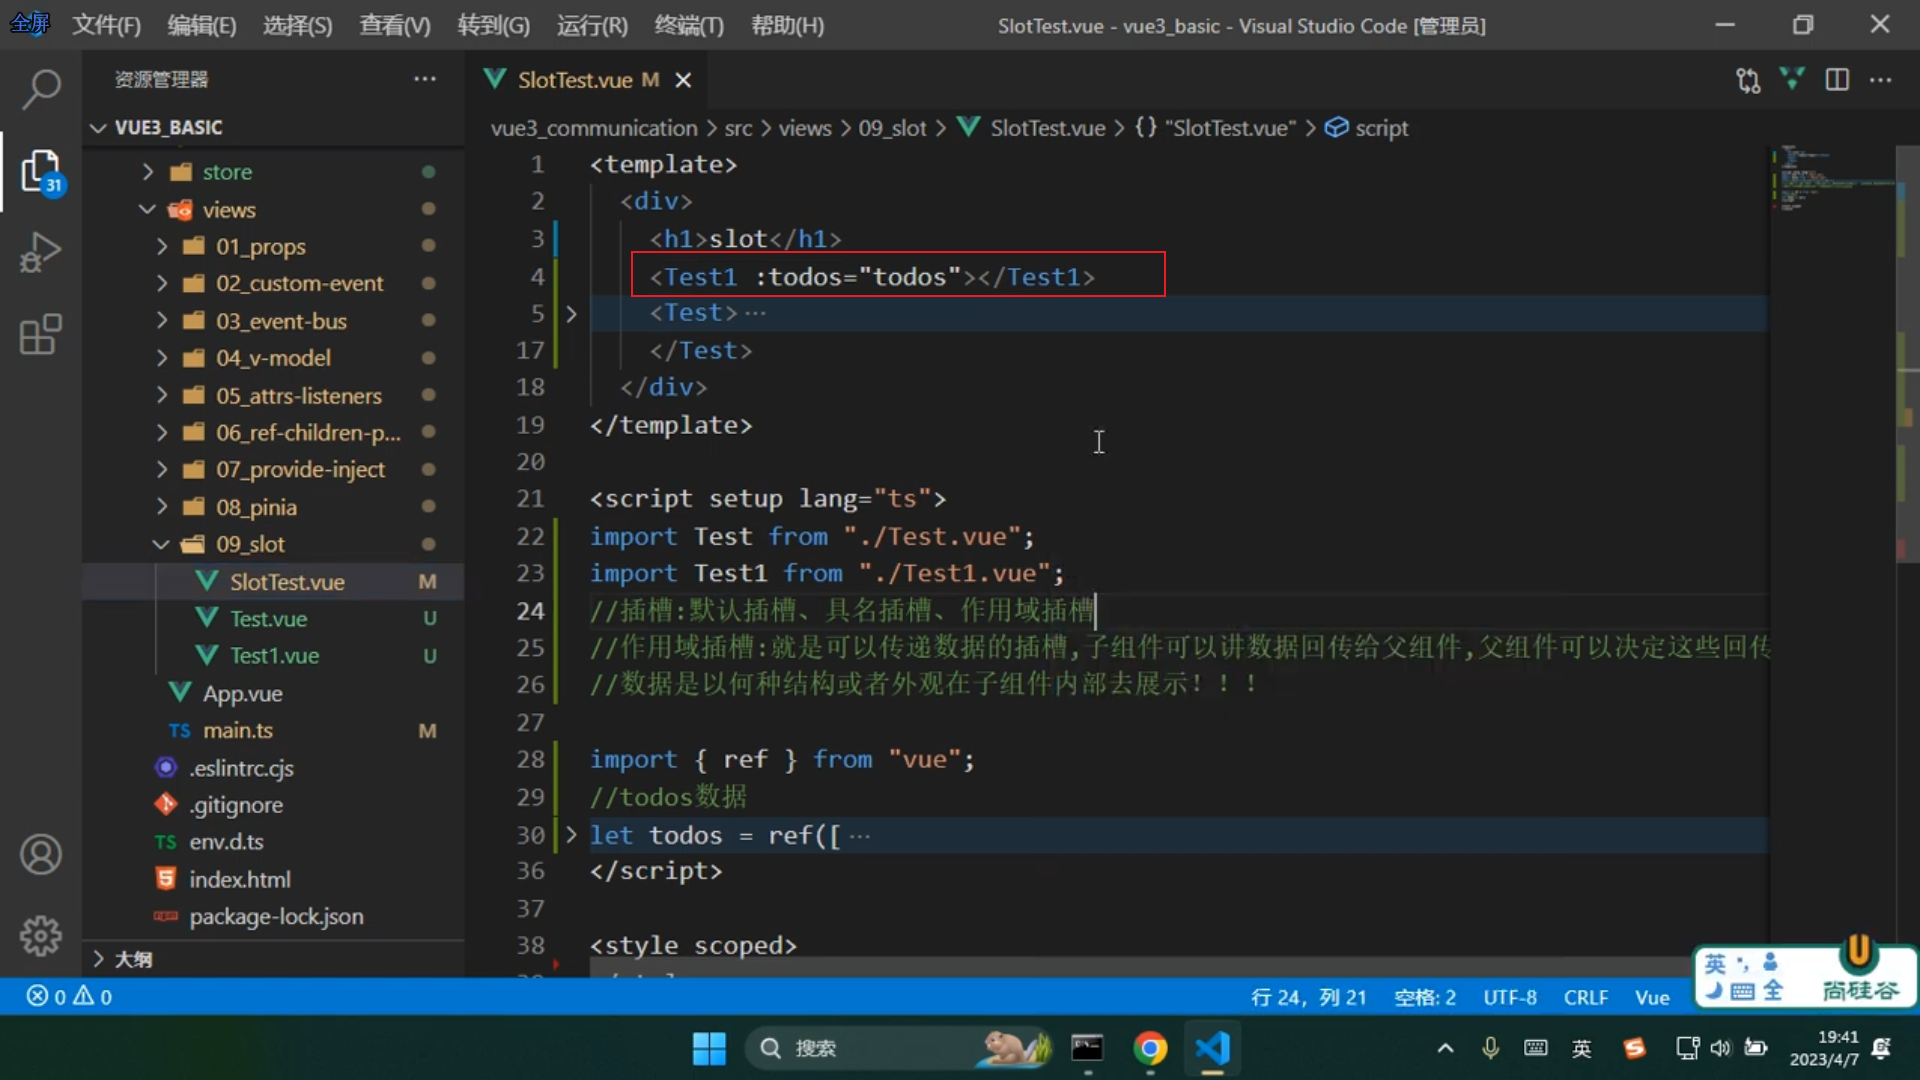Click line and column indicator 行 24, 列 21
This screenshot has width=1920, height=1080.
click(1308, 997)
